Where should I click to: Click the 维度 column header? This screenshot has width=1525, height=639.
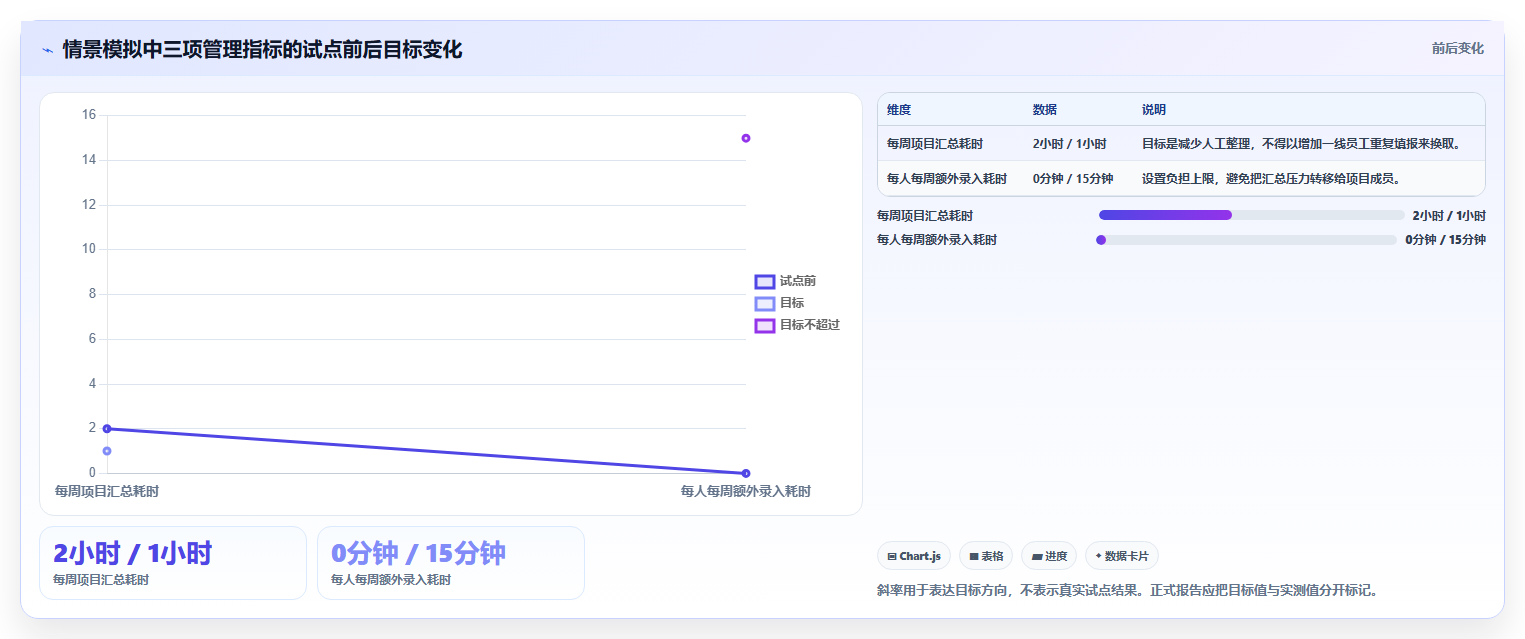(x=899, y=110)
